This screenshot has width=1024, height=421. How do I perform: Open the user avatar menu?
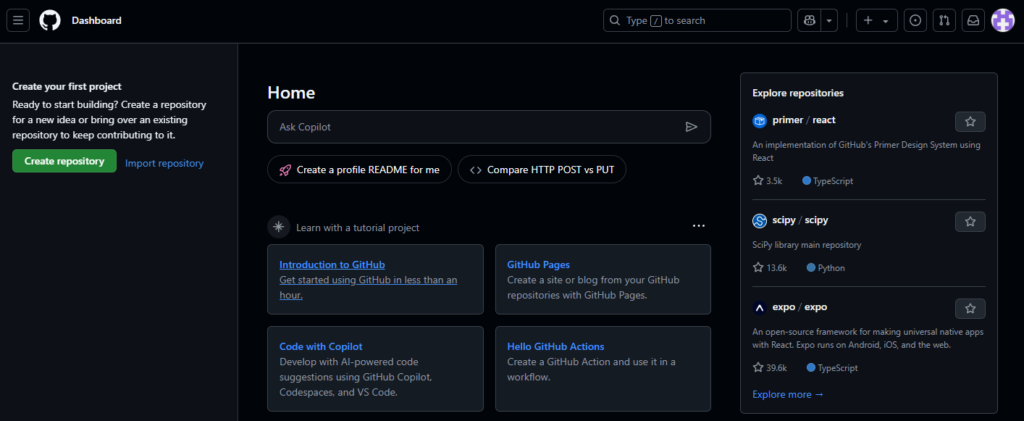1002,20
